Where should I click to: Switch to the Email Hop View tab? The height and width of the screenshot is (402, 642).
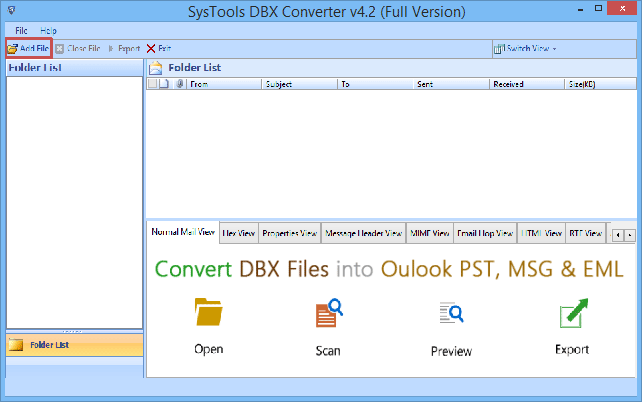(x=485, y=233)
